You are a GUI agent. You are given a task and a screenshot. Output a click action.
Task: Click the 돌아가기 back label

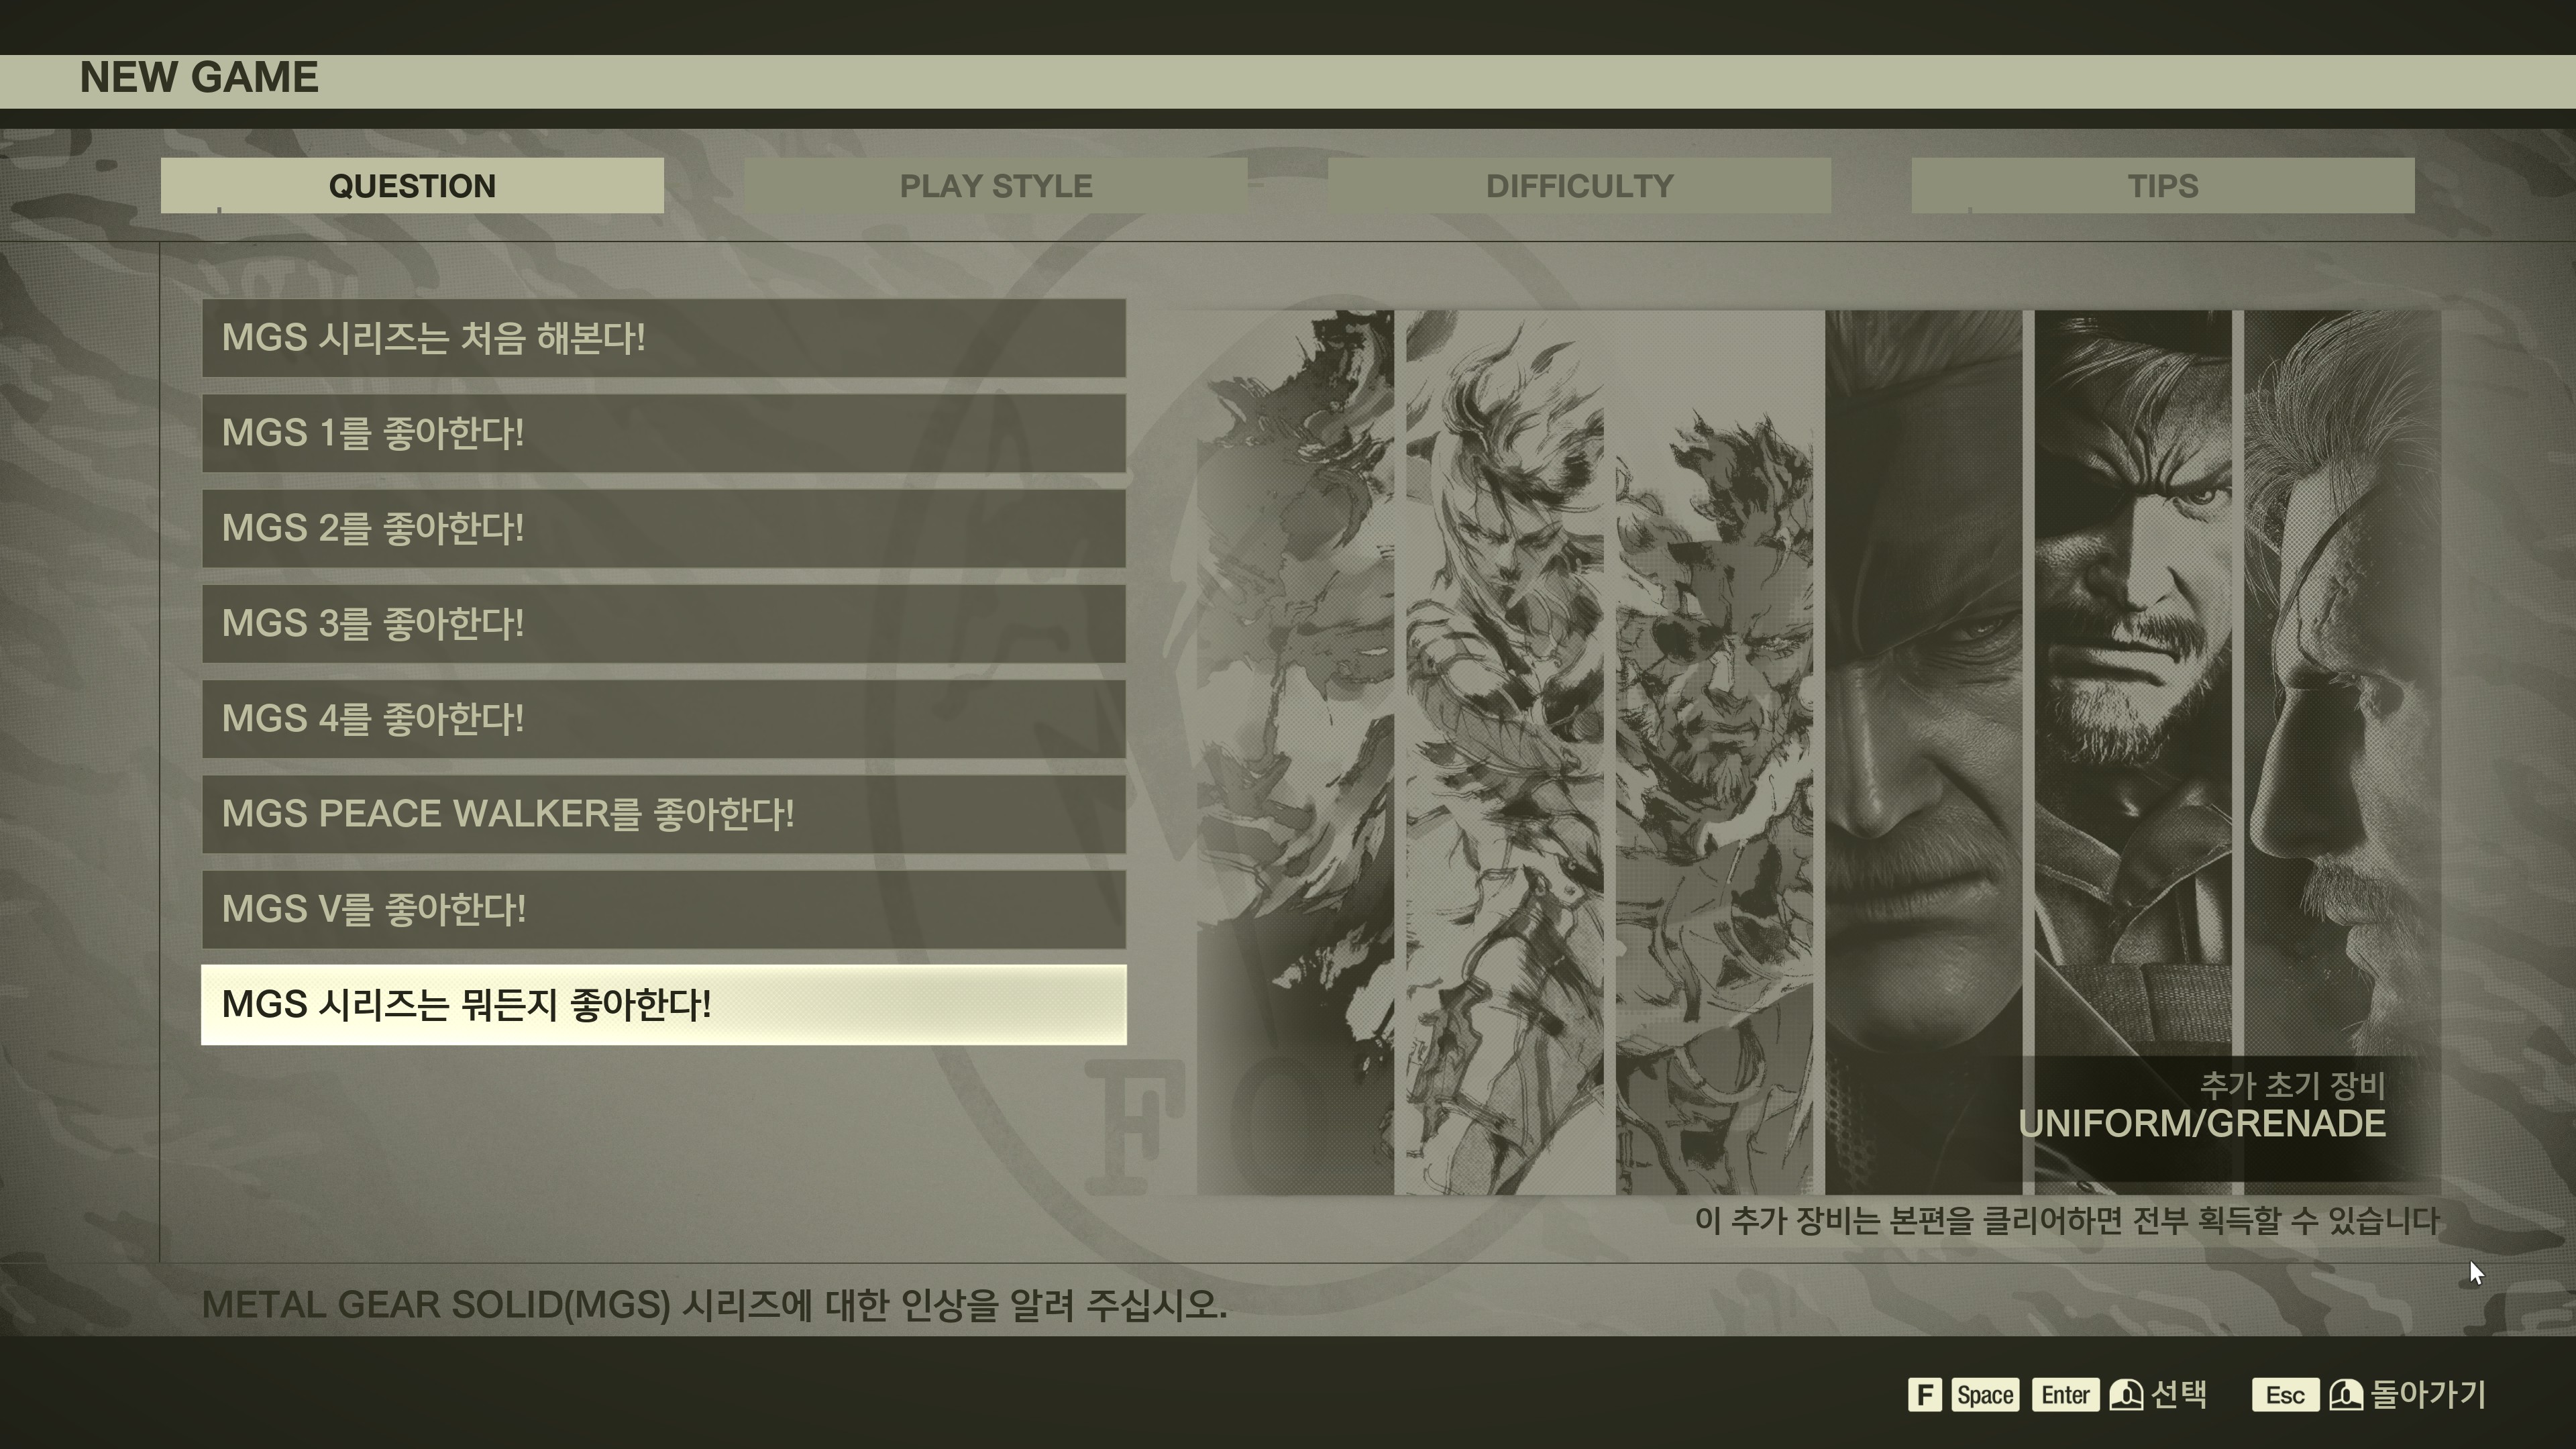tap(2429, 1394)
